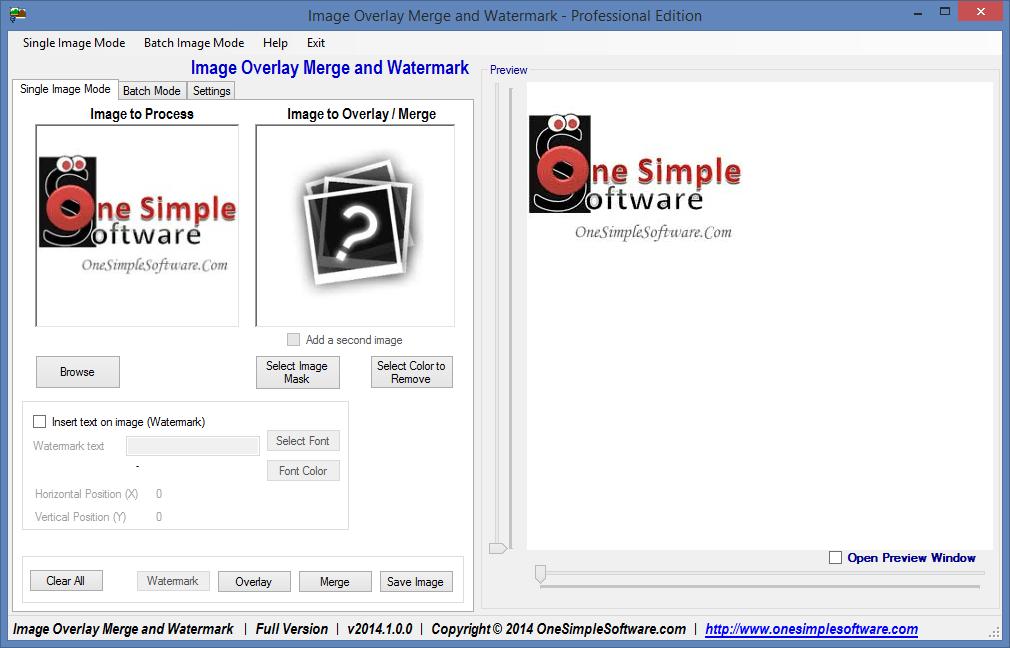Close the application window
1010x648 pixels.
click(x=981, y=12)
